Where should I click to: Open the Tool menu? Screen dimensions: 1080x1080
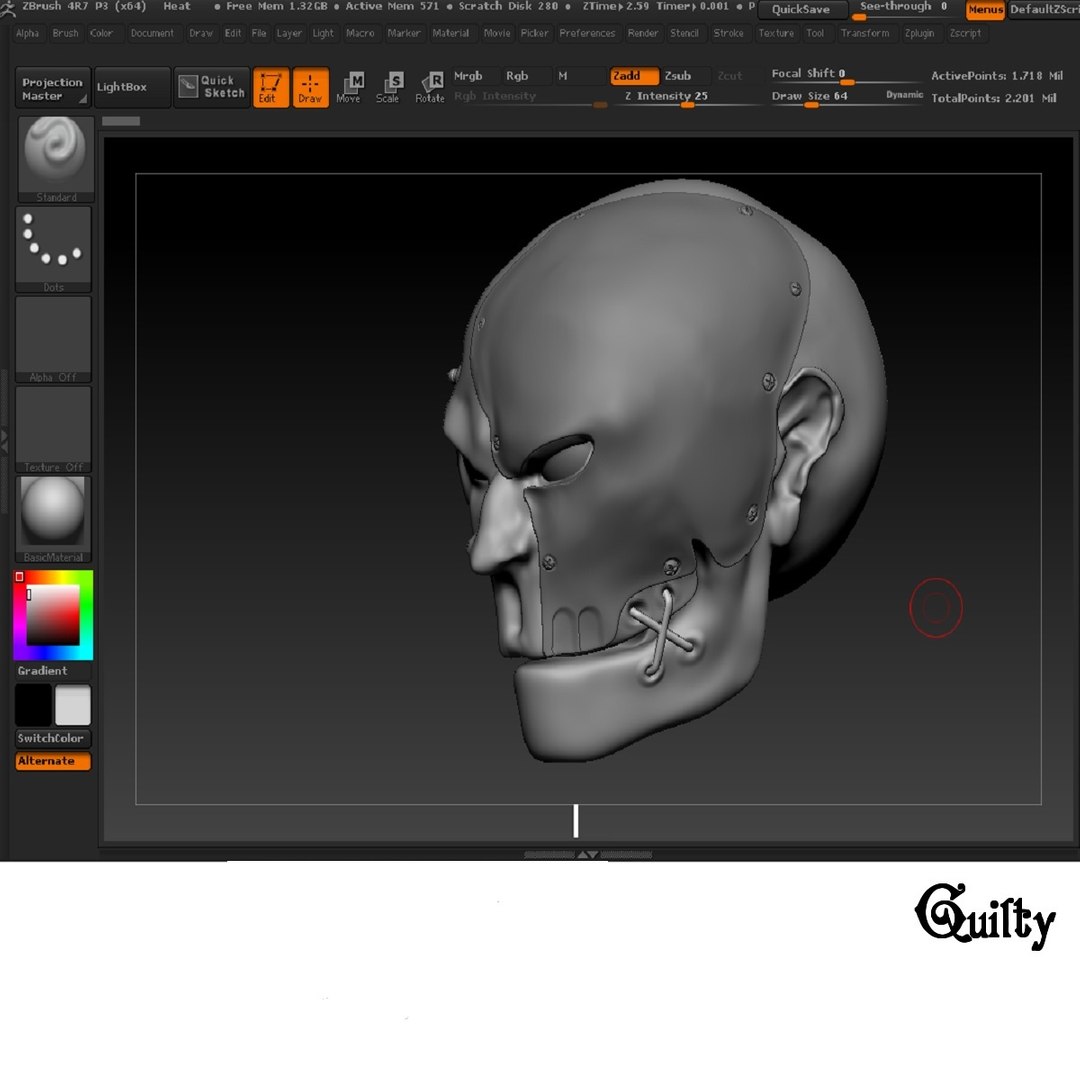click(815, 33)
